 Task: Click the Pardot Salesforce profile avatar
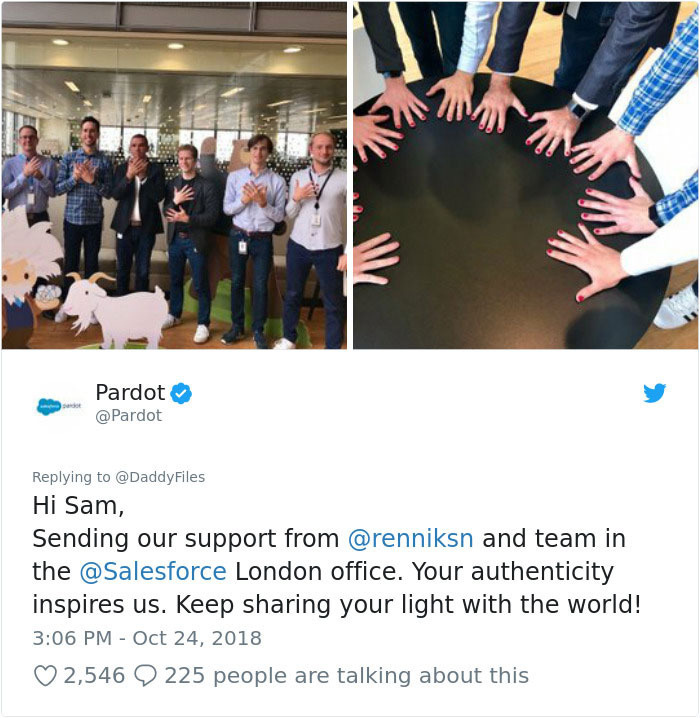click(x=59, y=406)
